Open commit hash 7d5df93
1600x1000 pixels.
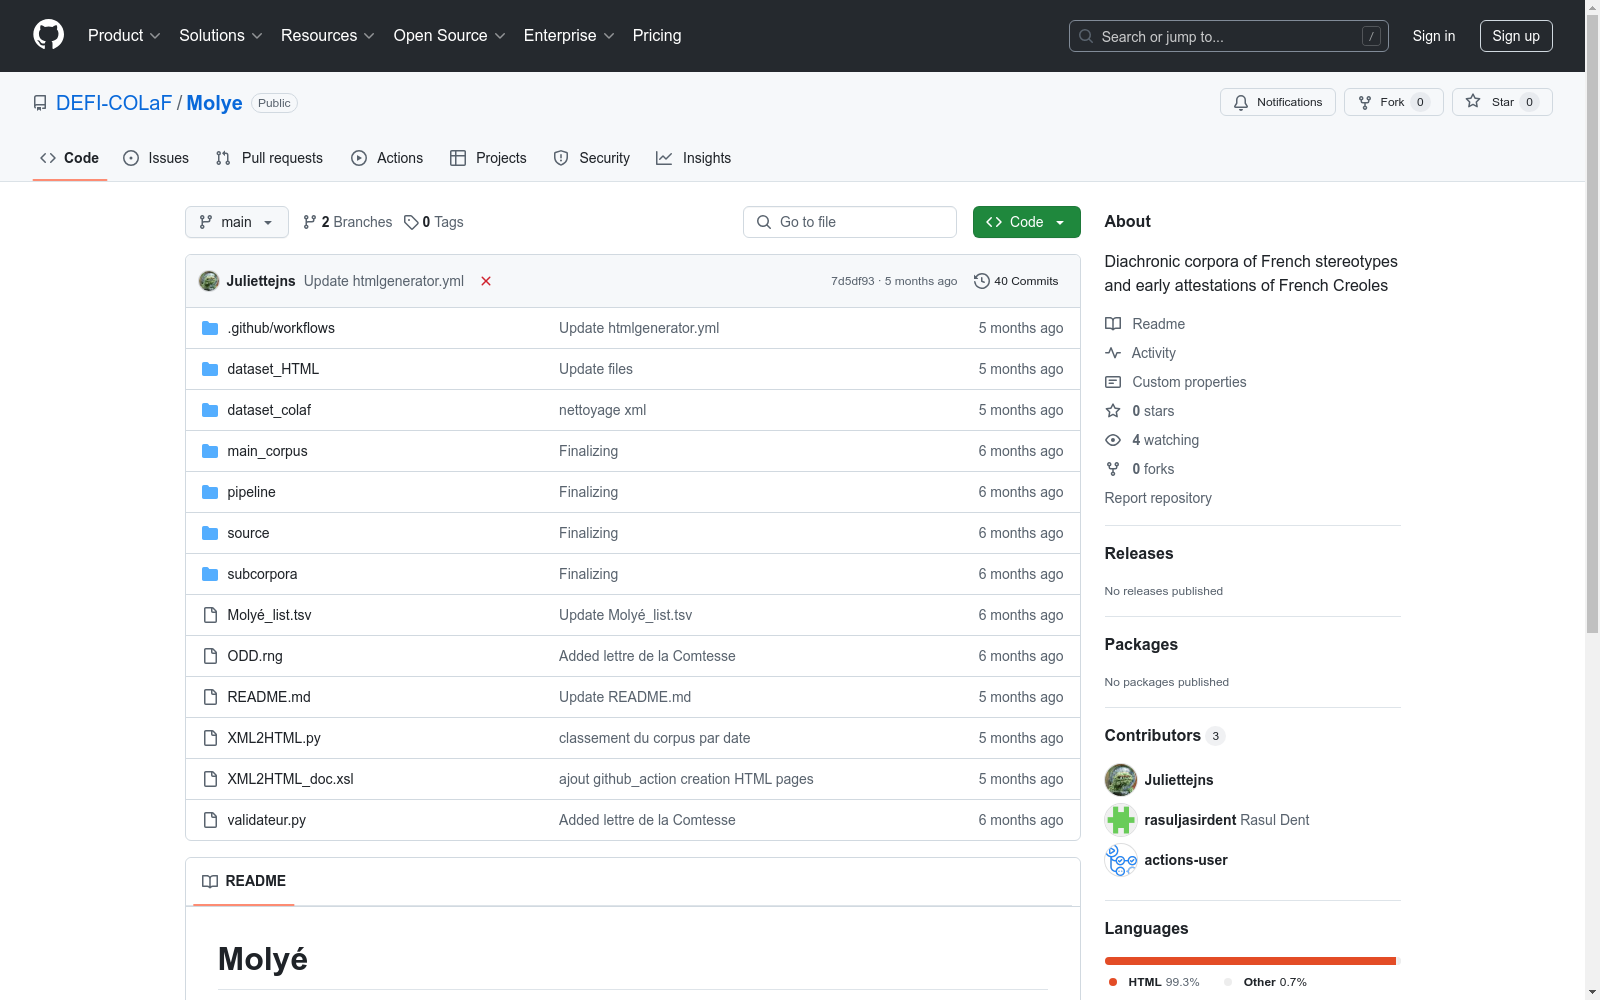(x=852, y=281)
